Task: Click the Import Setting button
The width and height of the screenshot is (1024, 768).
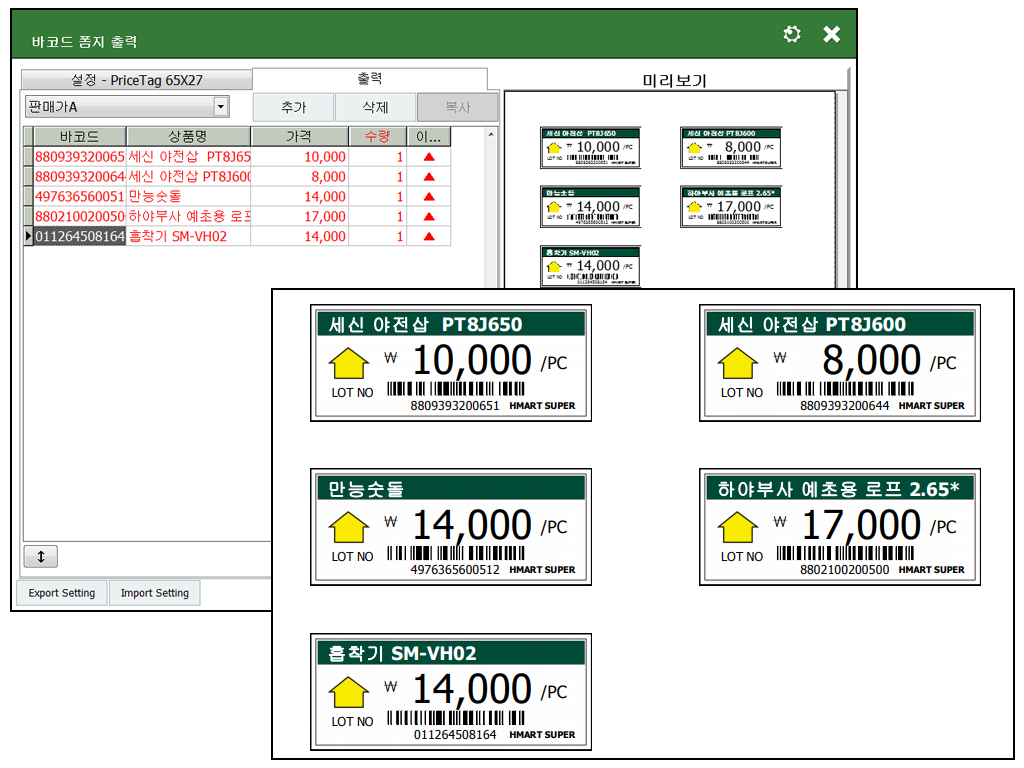Action: click(x=155, y=593)
